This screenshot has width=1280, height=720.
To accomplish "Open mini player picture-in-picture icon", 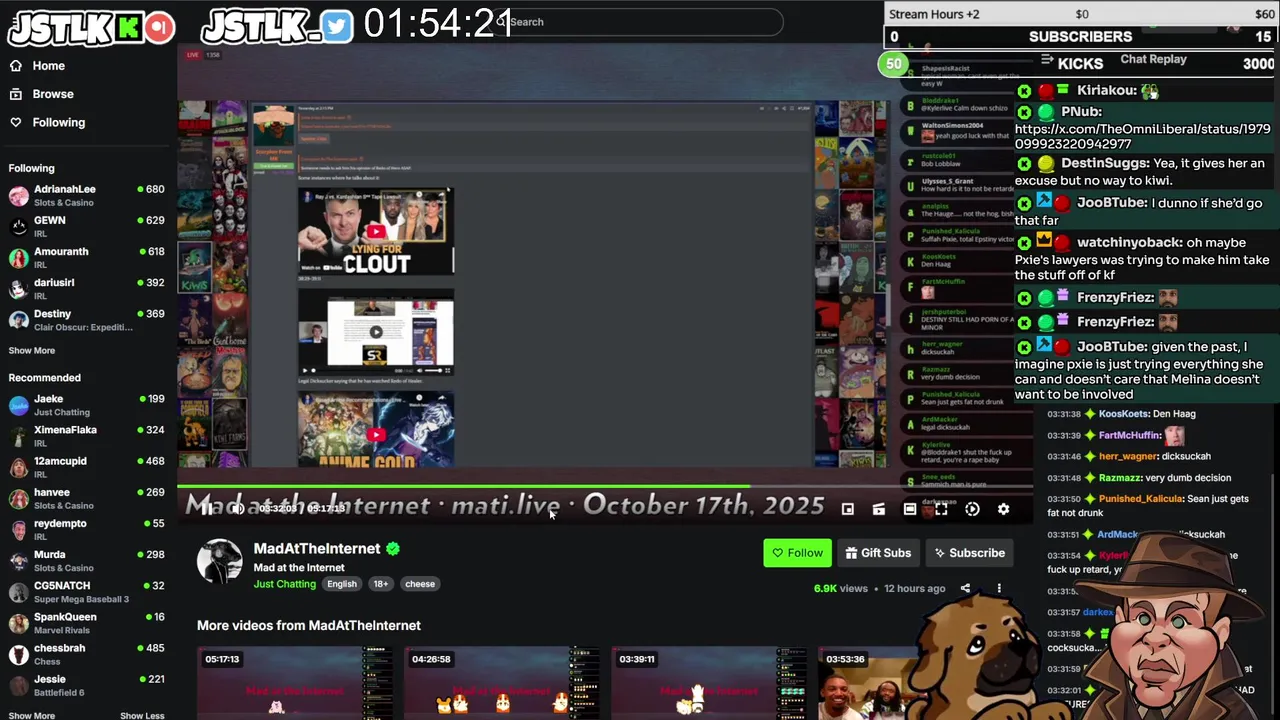I will point(848,509).
